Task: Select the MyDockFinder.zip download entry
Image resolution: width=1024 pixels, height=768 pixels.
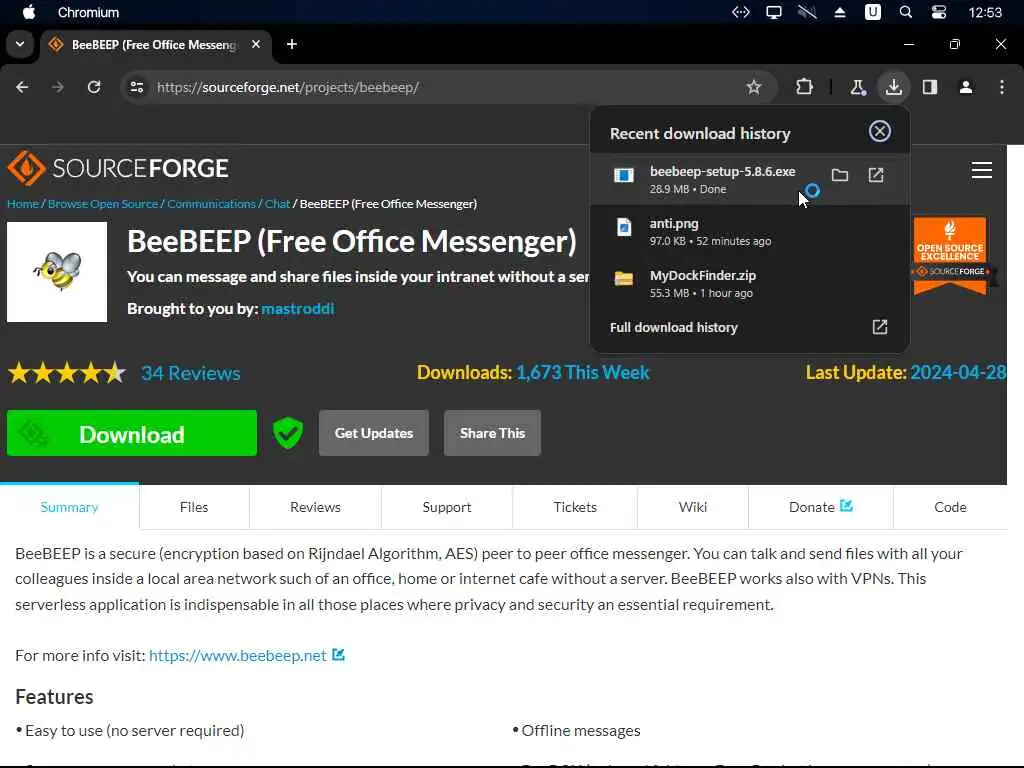Action: (750, 284)
